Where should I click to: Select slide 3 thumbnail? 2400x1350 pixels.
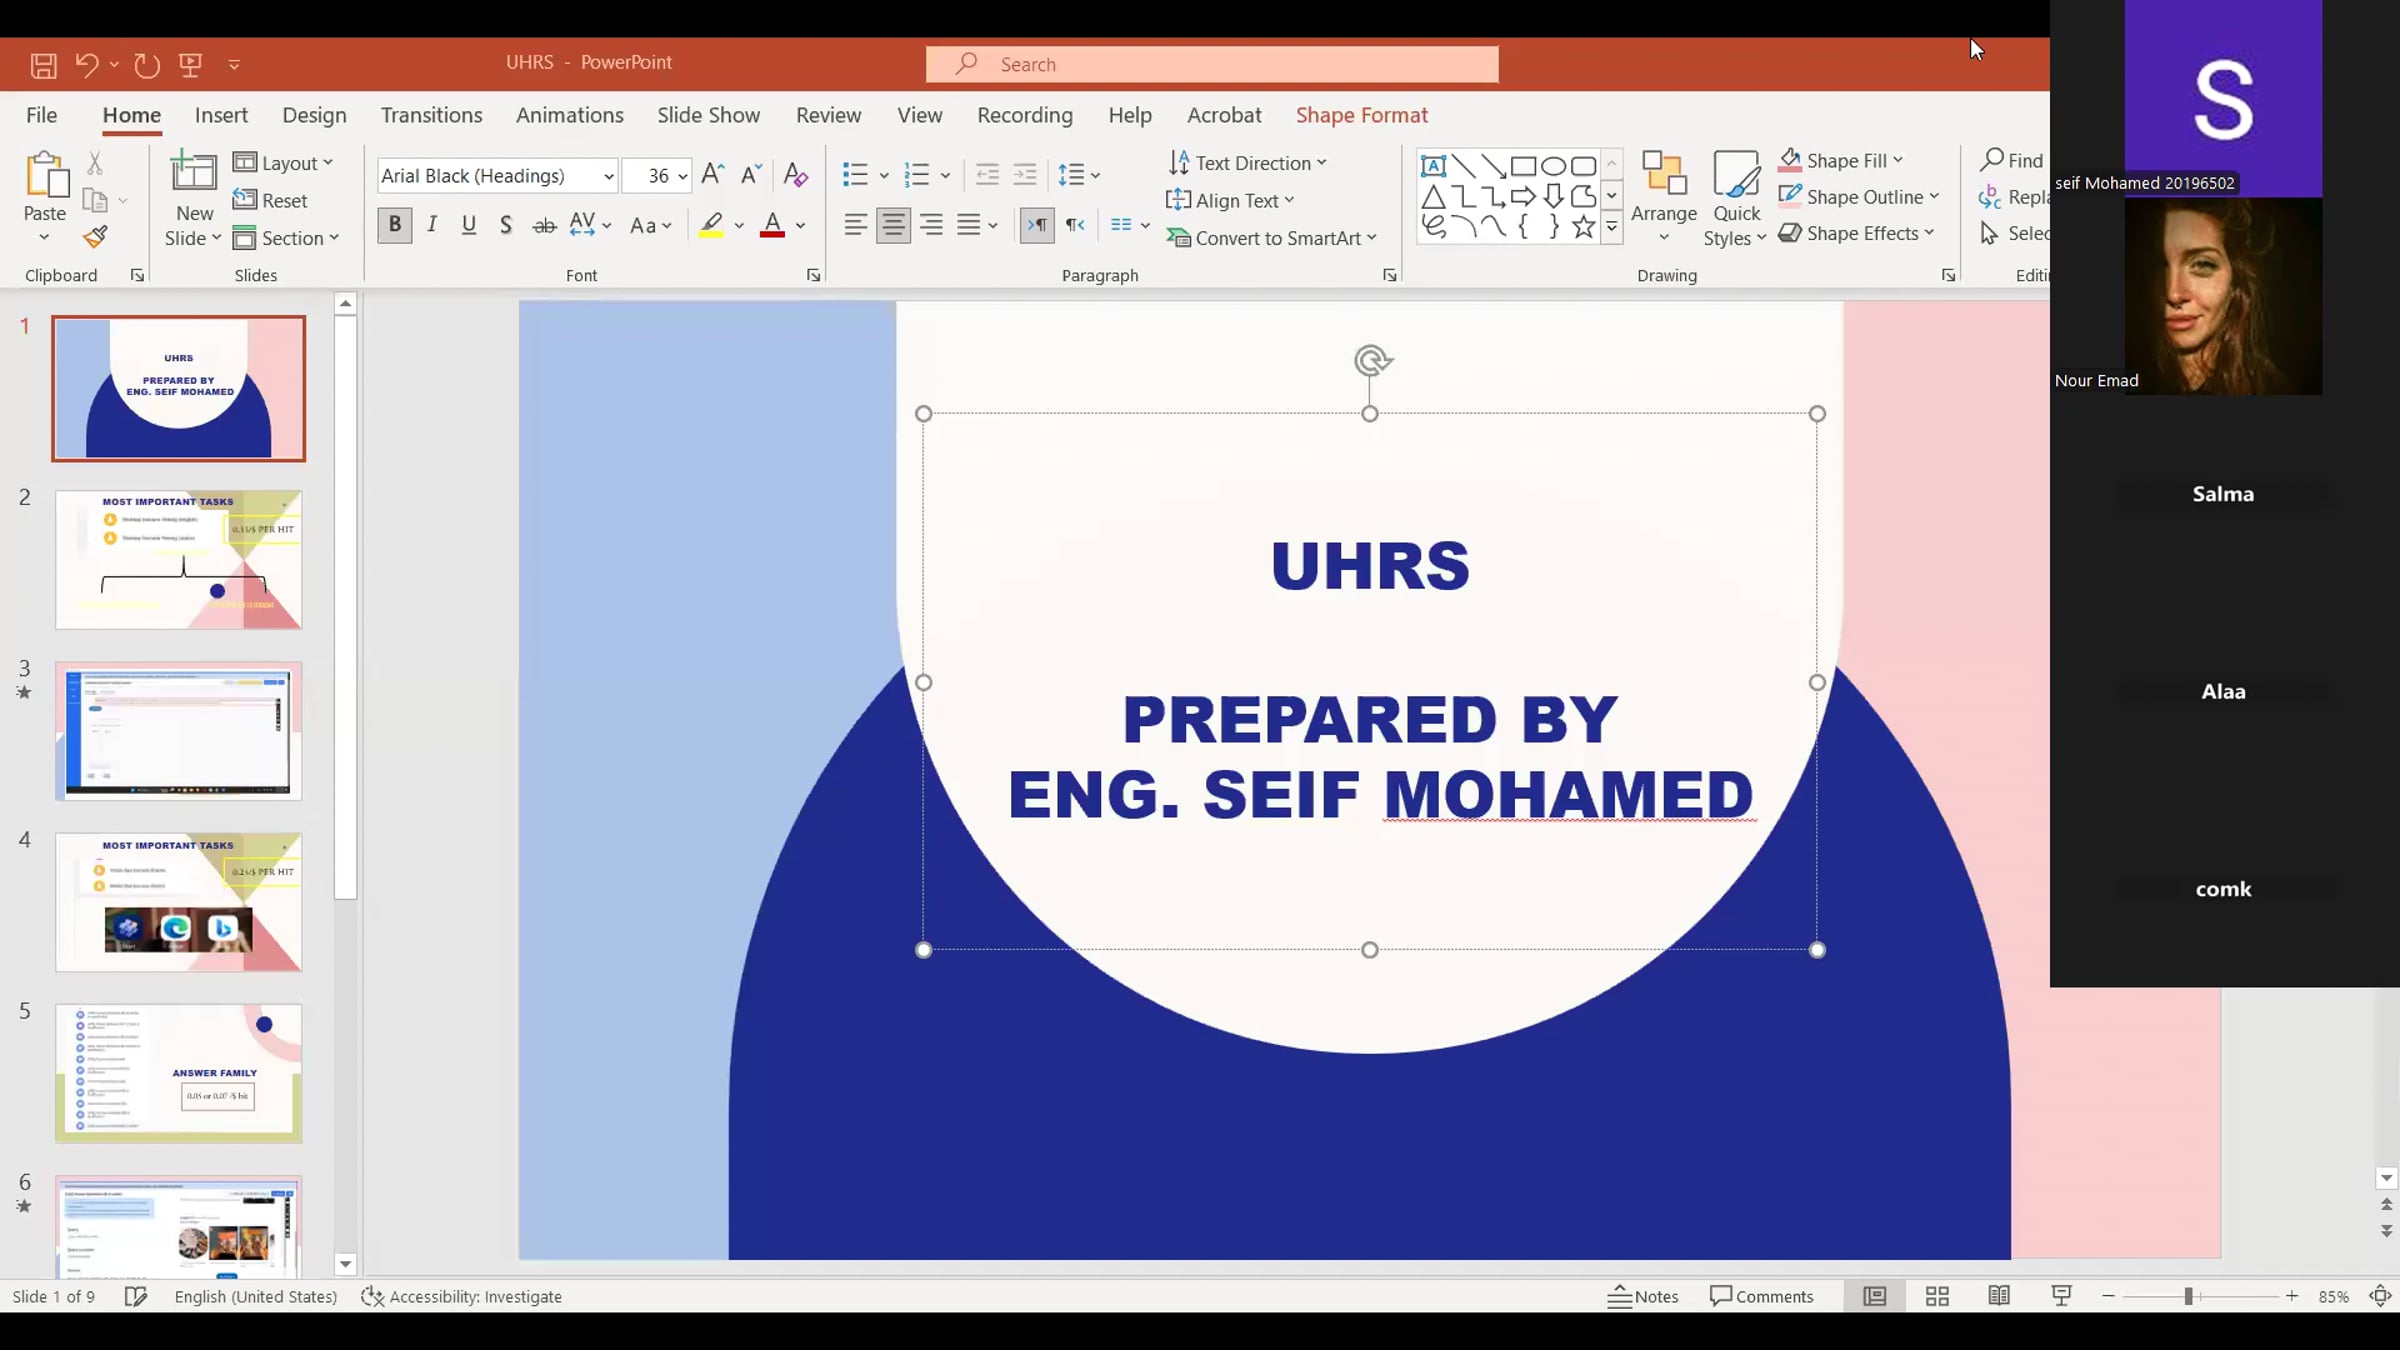point(178,731)
